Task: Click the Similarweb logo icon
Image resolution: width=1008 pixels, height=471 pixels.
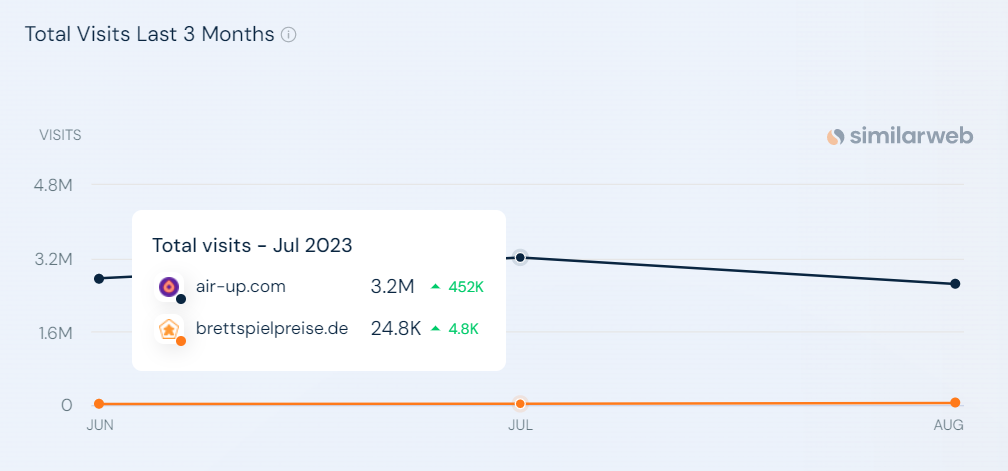Action: pos(835,137)
